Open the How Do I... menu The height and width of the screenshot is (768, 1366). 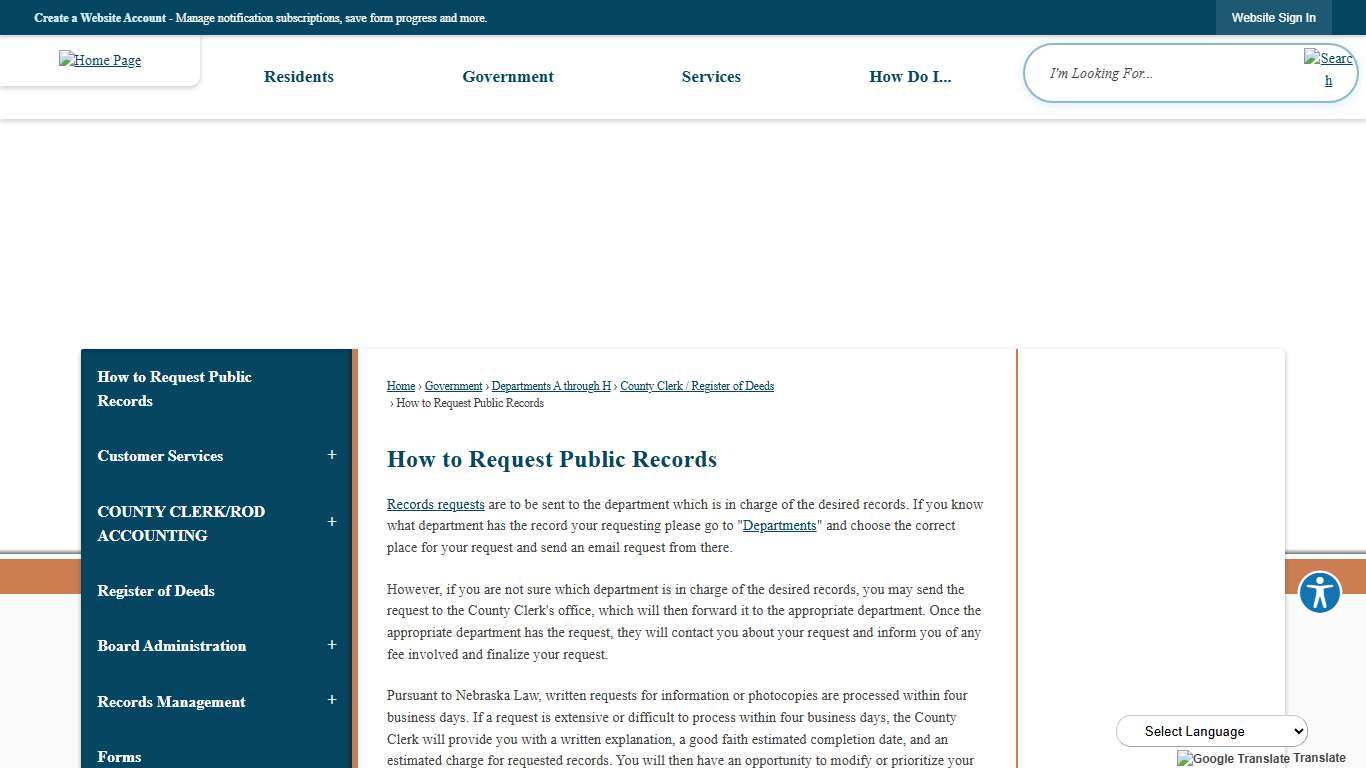(910, 76)
